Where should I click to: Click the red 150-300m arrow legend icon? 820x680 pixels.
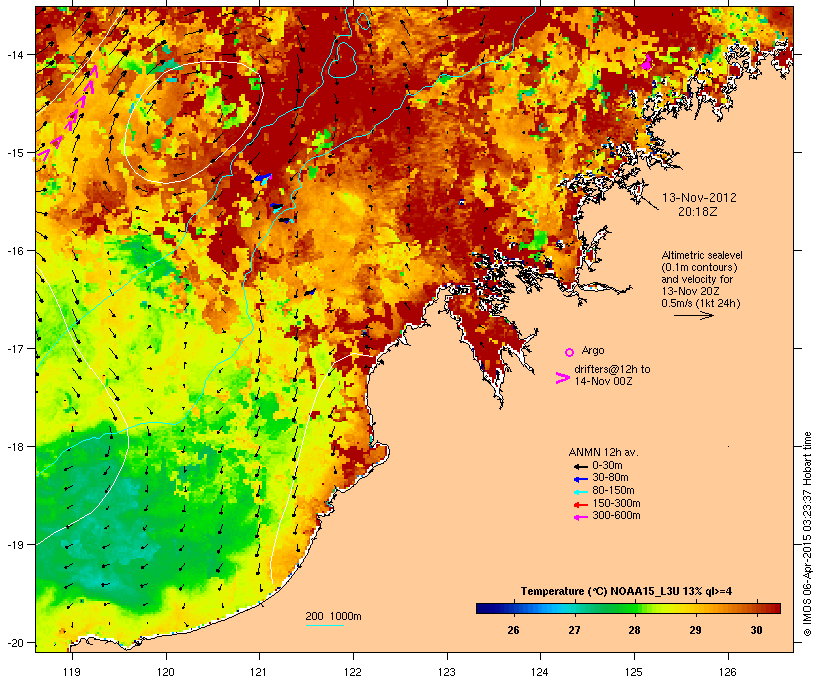[x=581, y=505]
